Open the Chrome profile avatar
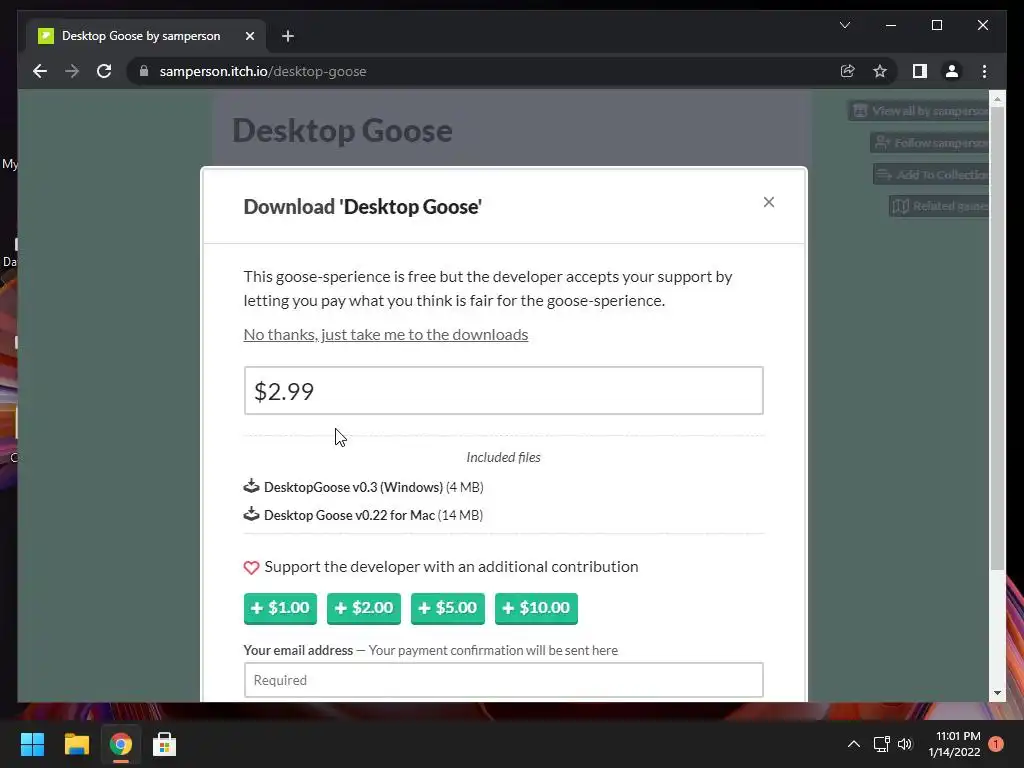 click(952, 71)
